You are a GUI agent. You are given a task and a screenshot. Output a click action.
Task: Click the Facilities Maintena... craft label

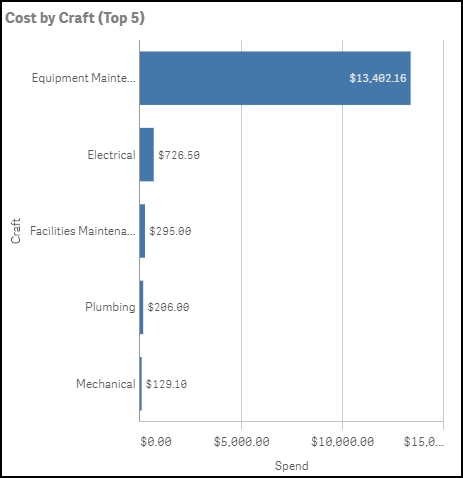[83, 231]
